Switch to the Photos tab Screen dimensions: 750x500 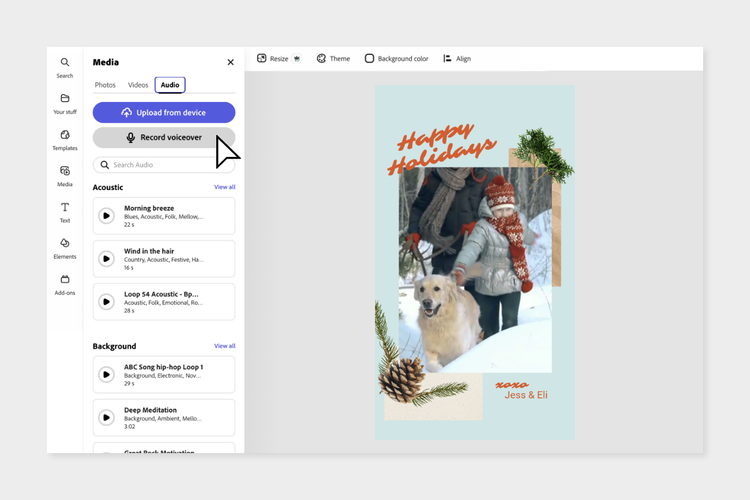[105, 85]
